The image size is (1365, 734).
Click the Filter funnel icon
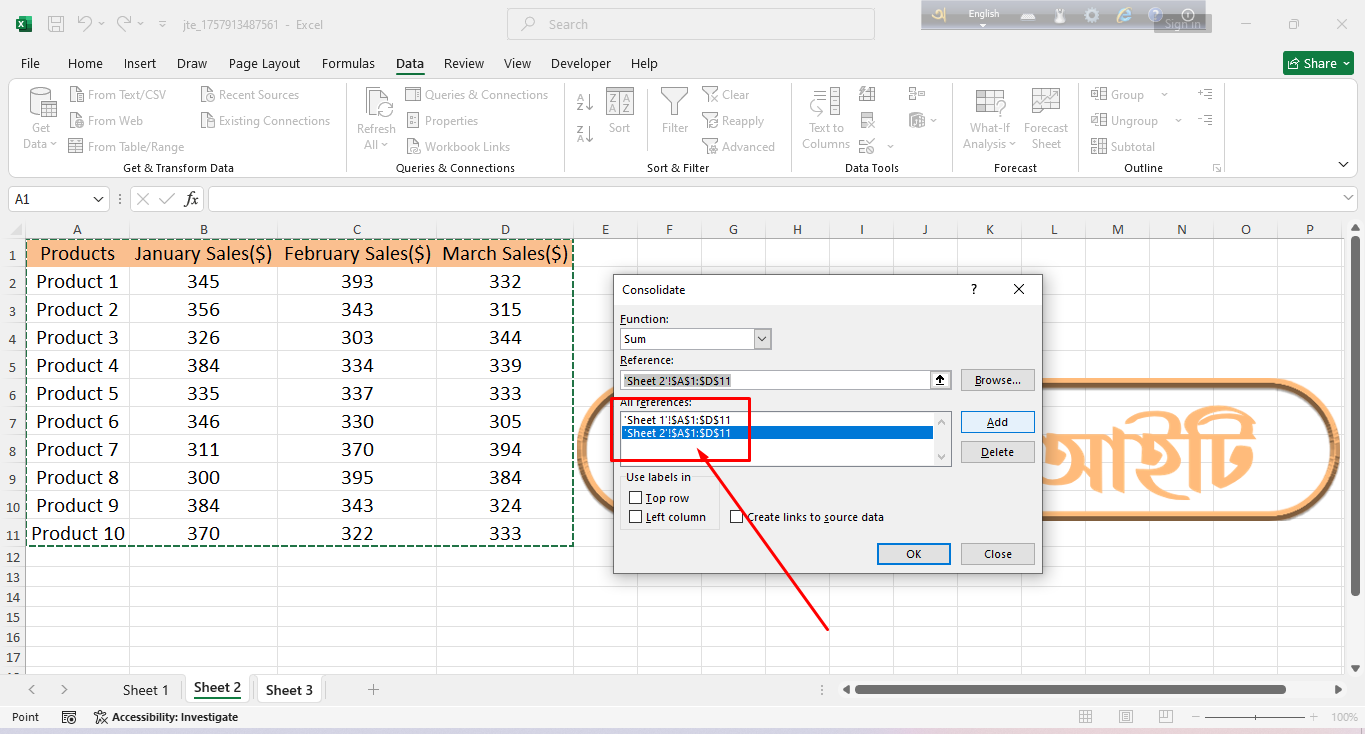675,102
